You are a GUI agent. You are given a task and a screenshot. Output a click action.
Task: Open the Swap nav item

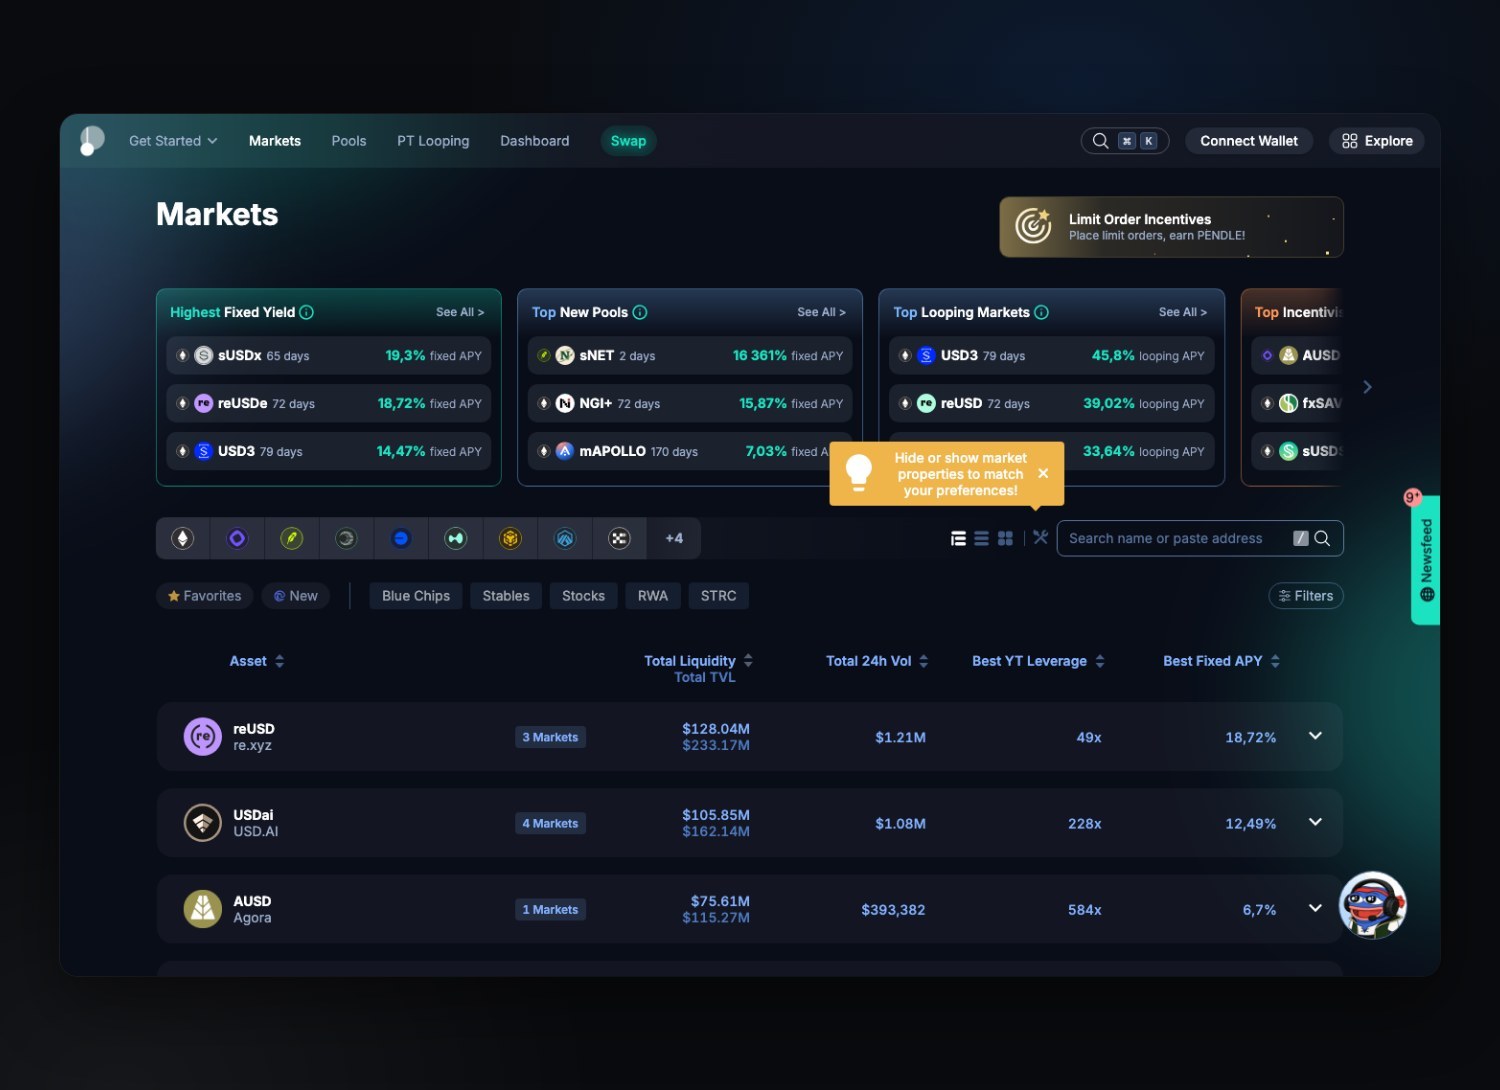point(629,141)
